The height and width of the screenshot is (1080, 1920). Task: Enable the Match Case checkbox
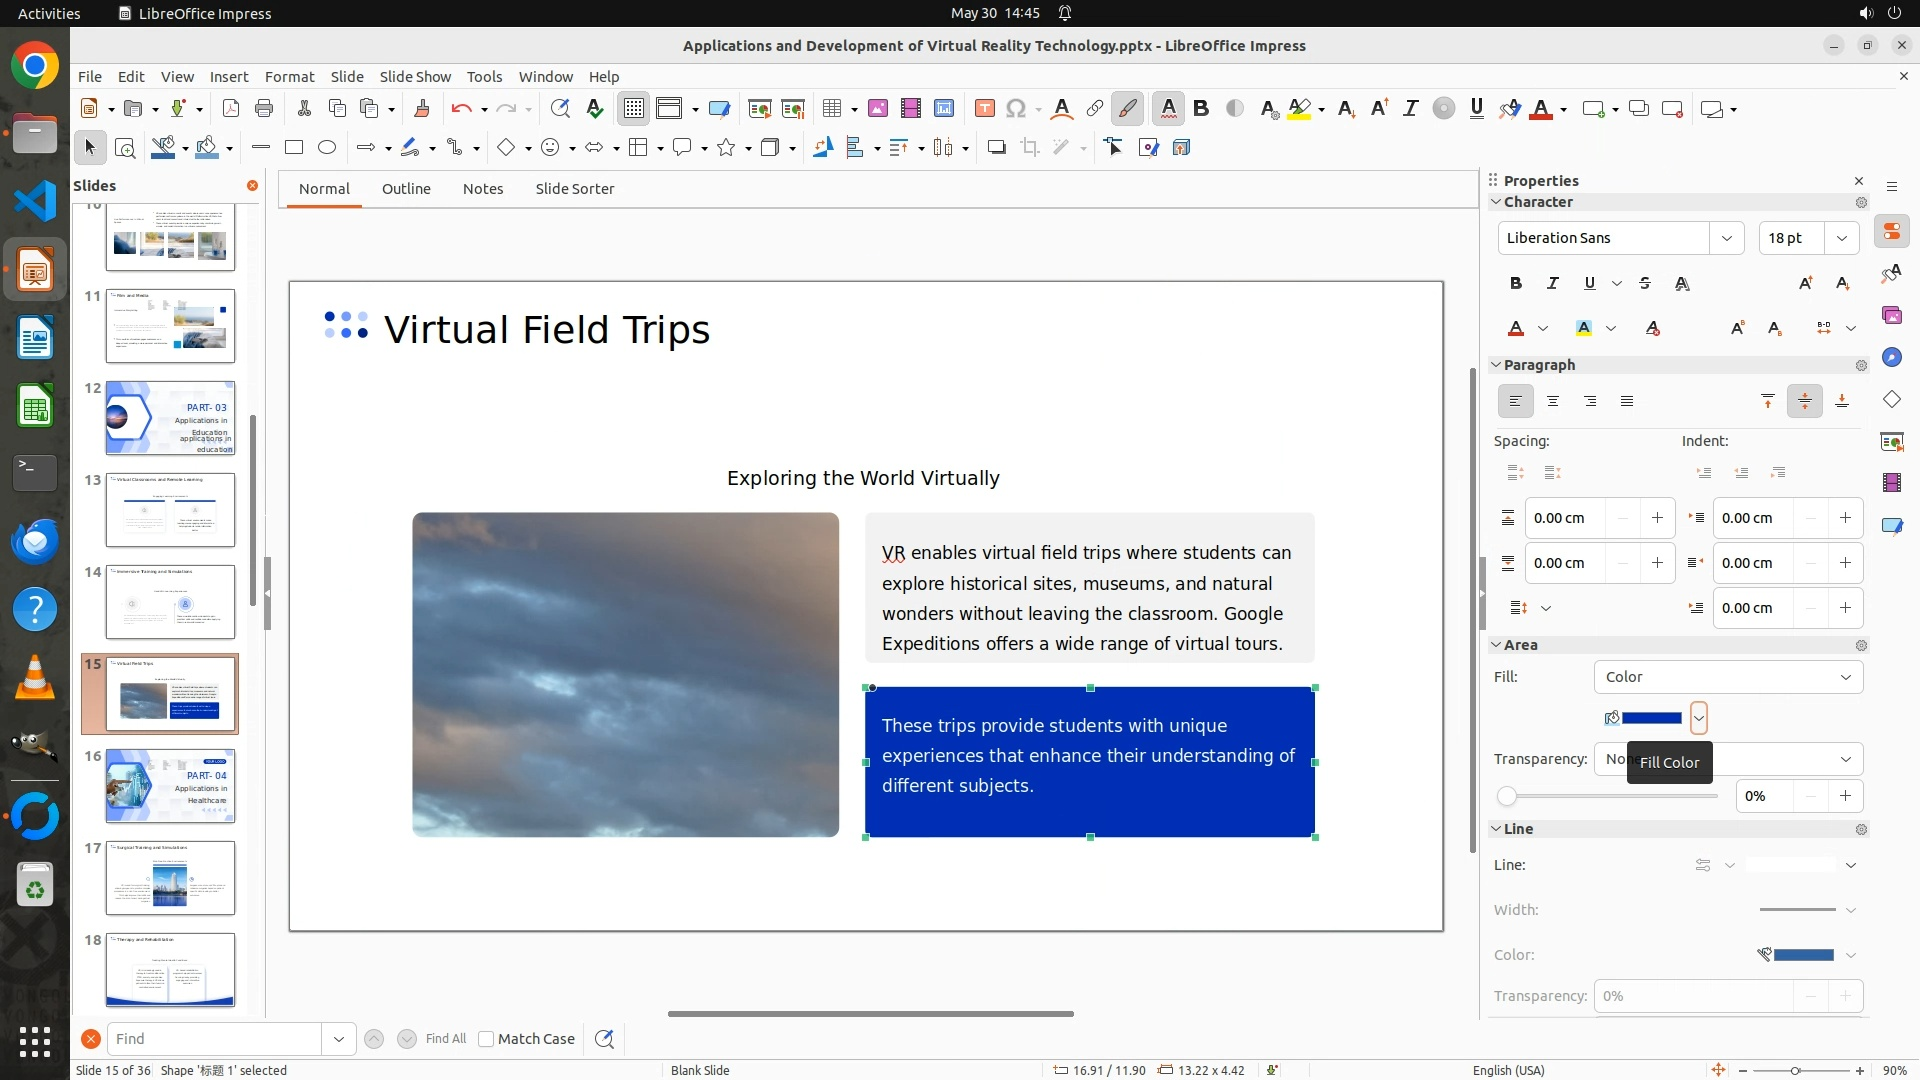486,1039
